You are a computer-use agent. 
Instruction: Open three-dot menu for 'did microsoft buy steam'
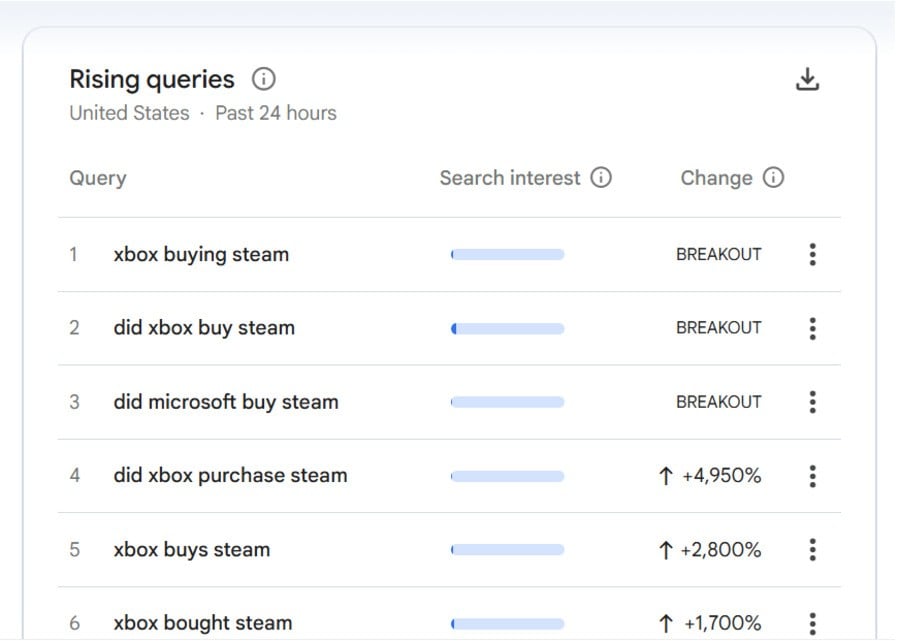tap(812, 402)
